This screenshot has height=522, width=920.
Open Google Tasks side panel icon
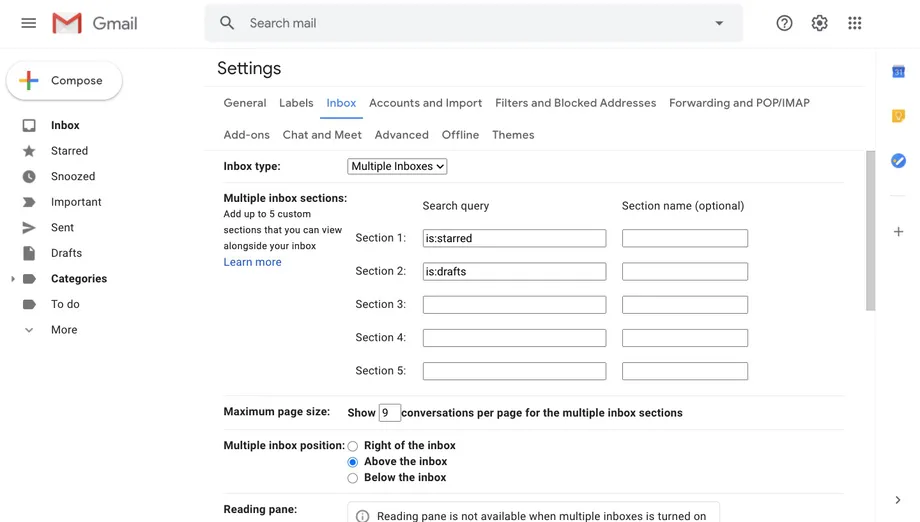(898, 161)
